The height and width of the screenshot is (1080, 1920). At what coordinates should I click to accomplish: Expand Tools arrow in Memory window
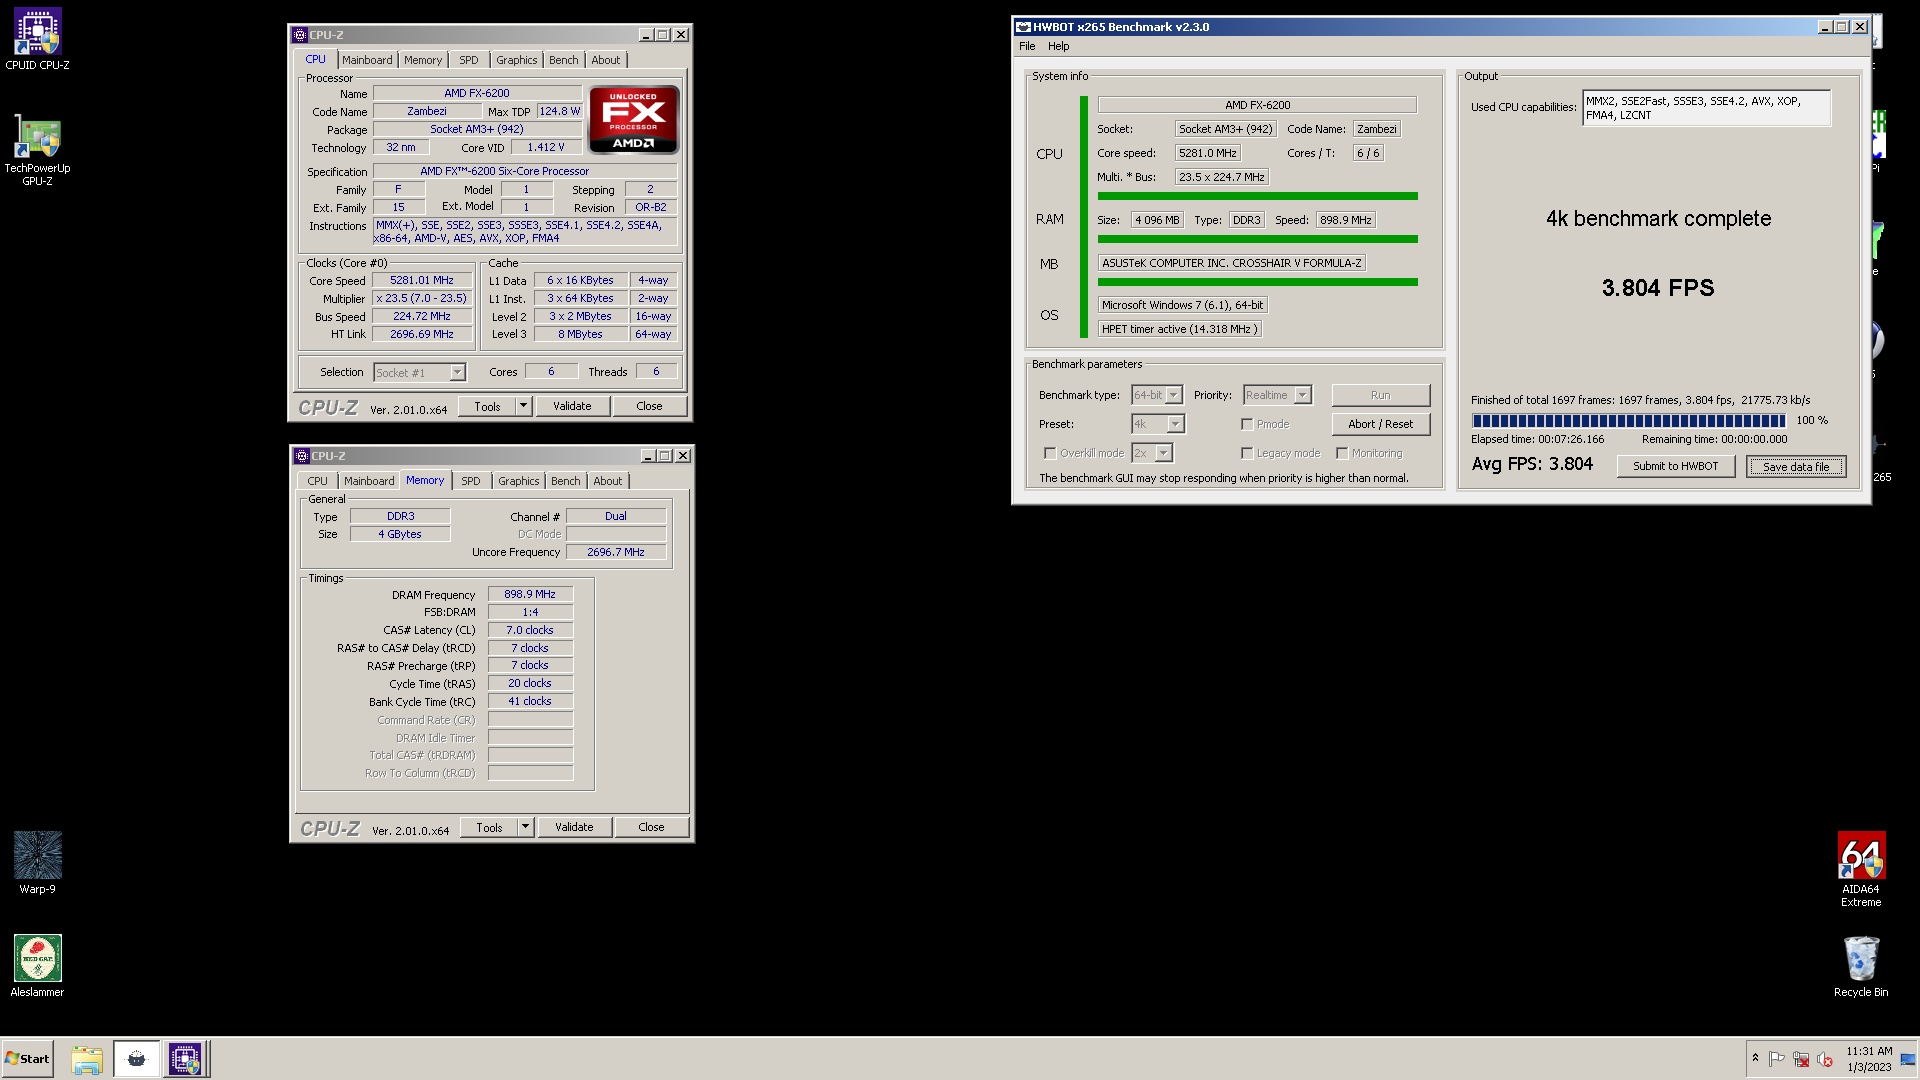tap(525, 827)
